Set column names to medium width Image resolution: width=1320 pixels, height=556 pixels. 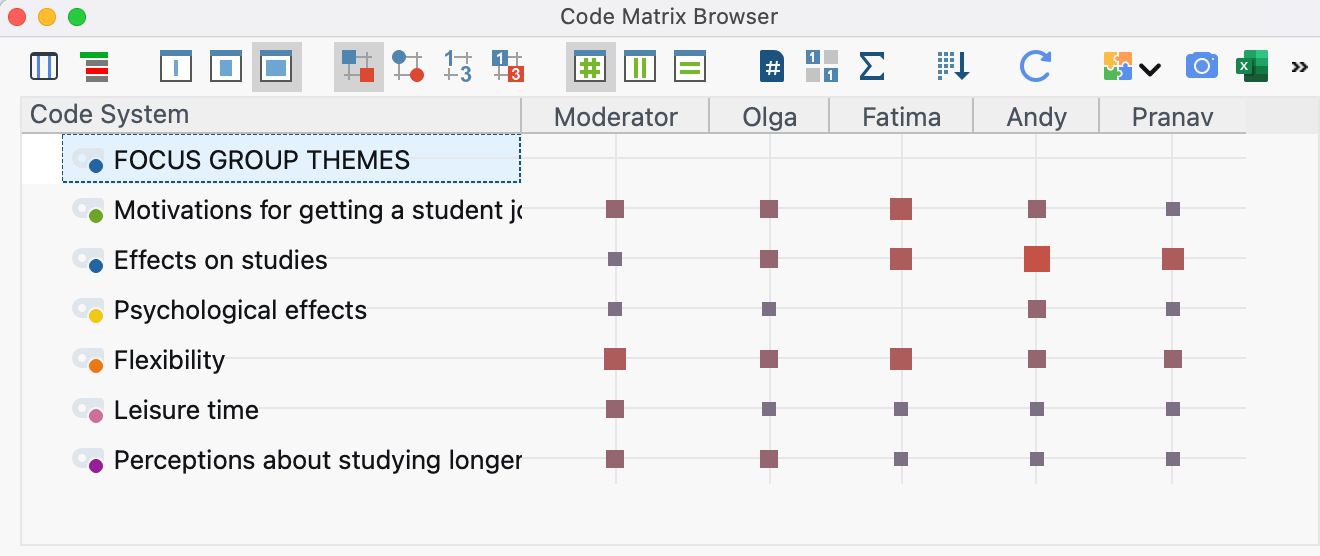226,67
